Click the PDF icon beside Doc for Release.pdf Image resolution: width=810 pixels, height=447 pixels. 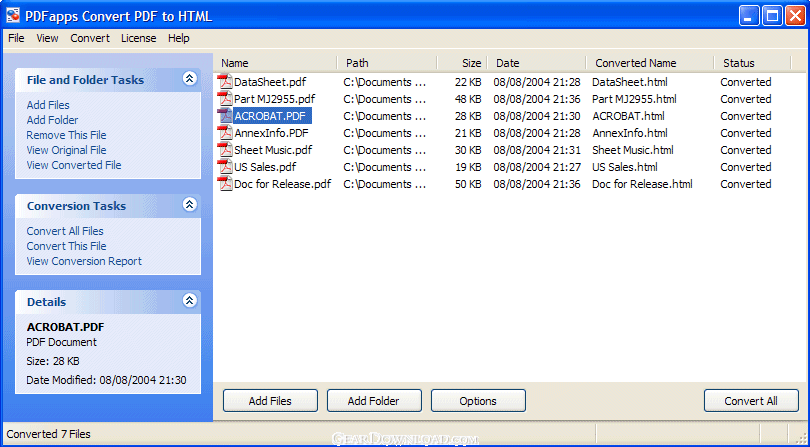coord(225,184)
